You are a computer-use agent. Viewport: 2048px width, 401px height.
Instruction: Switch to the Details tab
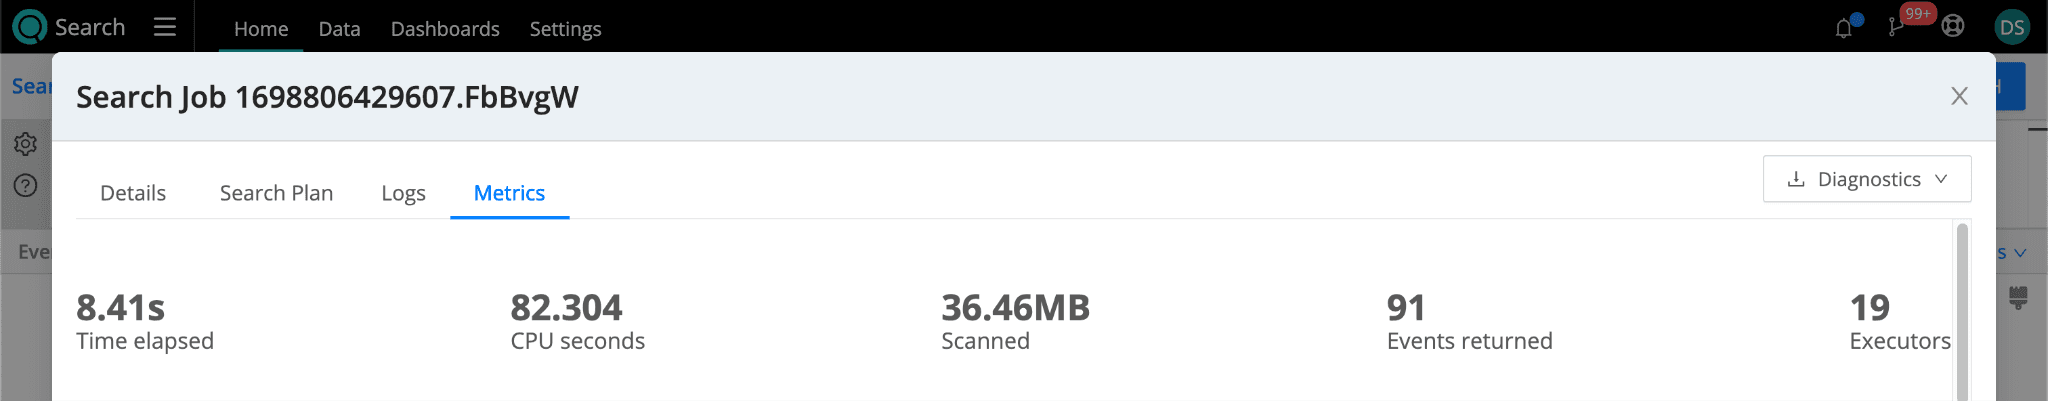(x=133, y=193)
